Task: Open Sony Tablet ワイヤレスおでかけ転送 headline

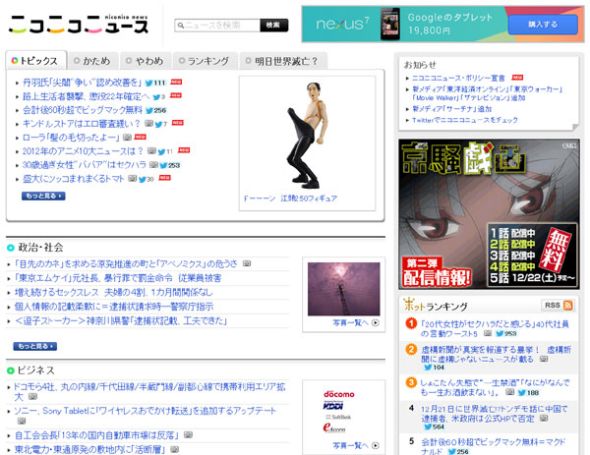Action: [x=145, y=411]
